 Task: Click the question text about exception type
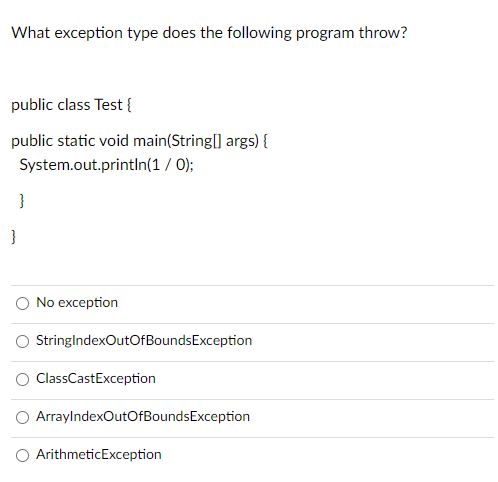[209, 33]
